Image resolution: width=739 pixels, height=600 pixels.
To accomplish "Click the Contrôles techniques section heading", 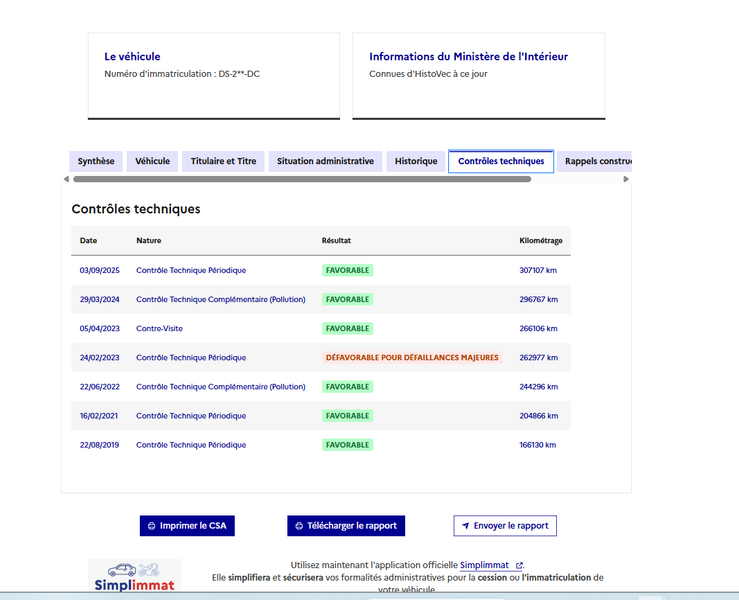I will pyautogui.click(x=136, y=209).
